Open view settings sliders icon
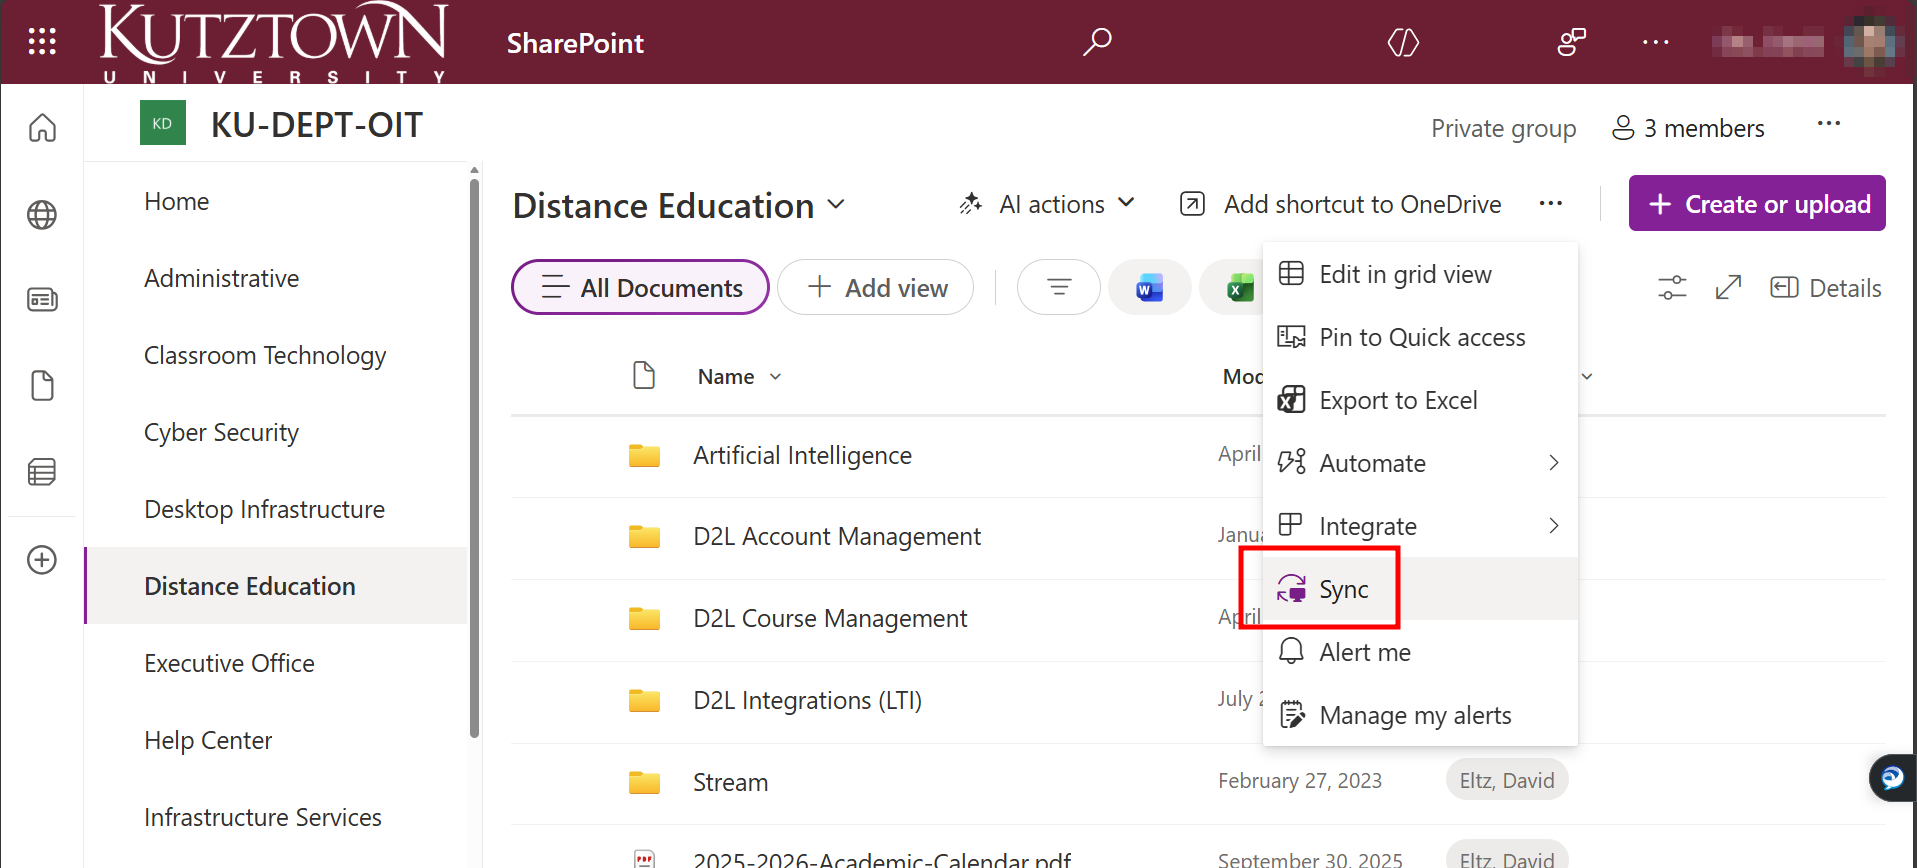Screen dimensions: 1917x868 pyautogui.click(x=1672, y=288)
